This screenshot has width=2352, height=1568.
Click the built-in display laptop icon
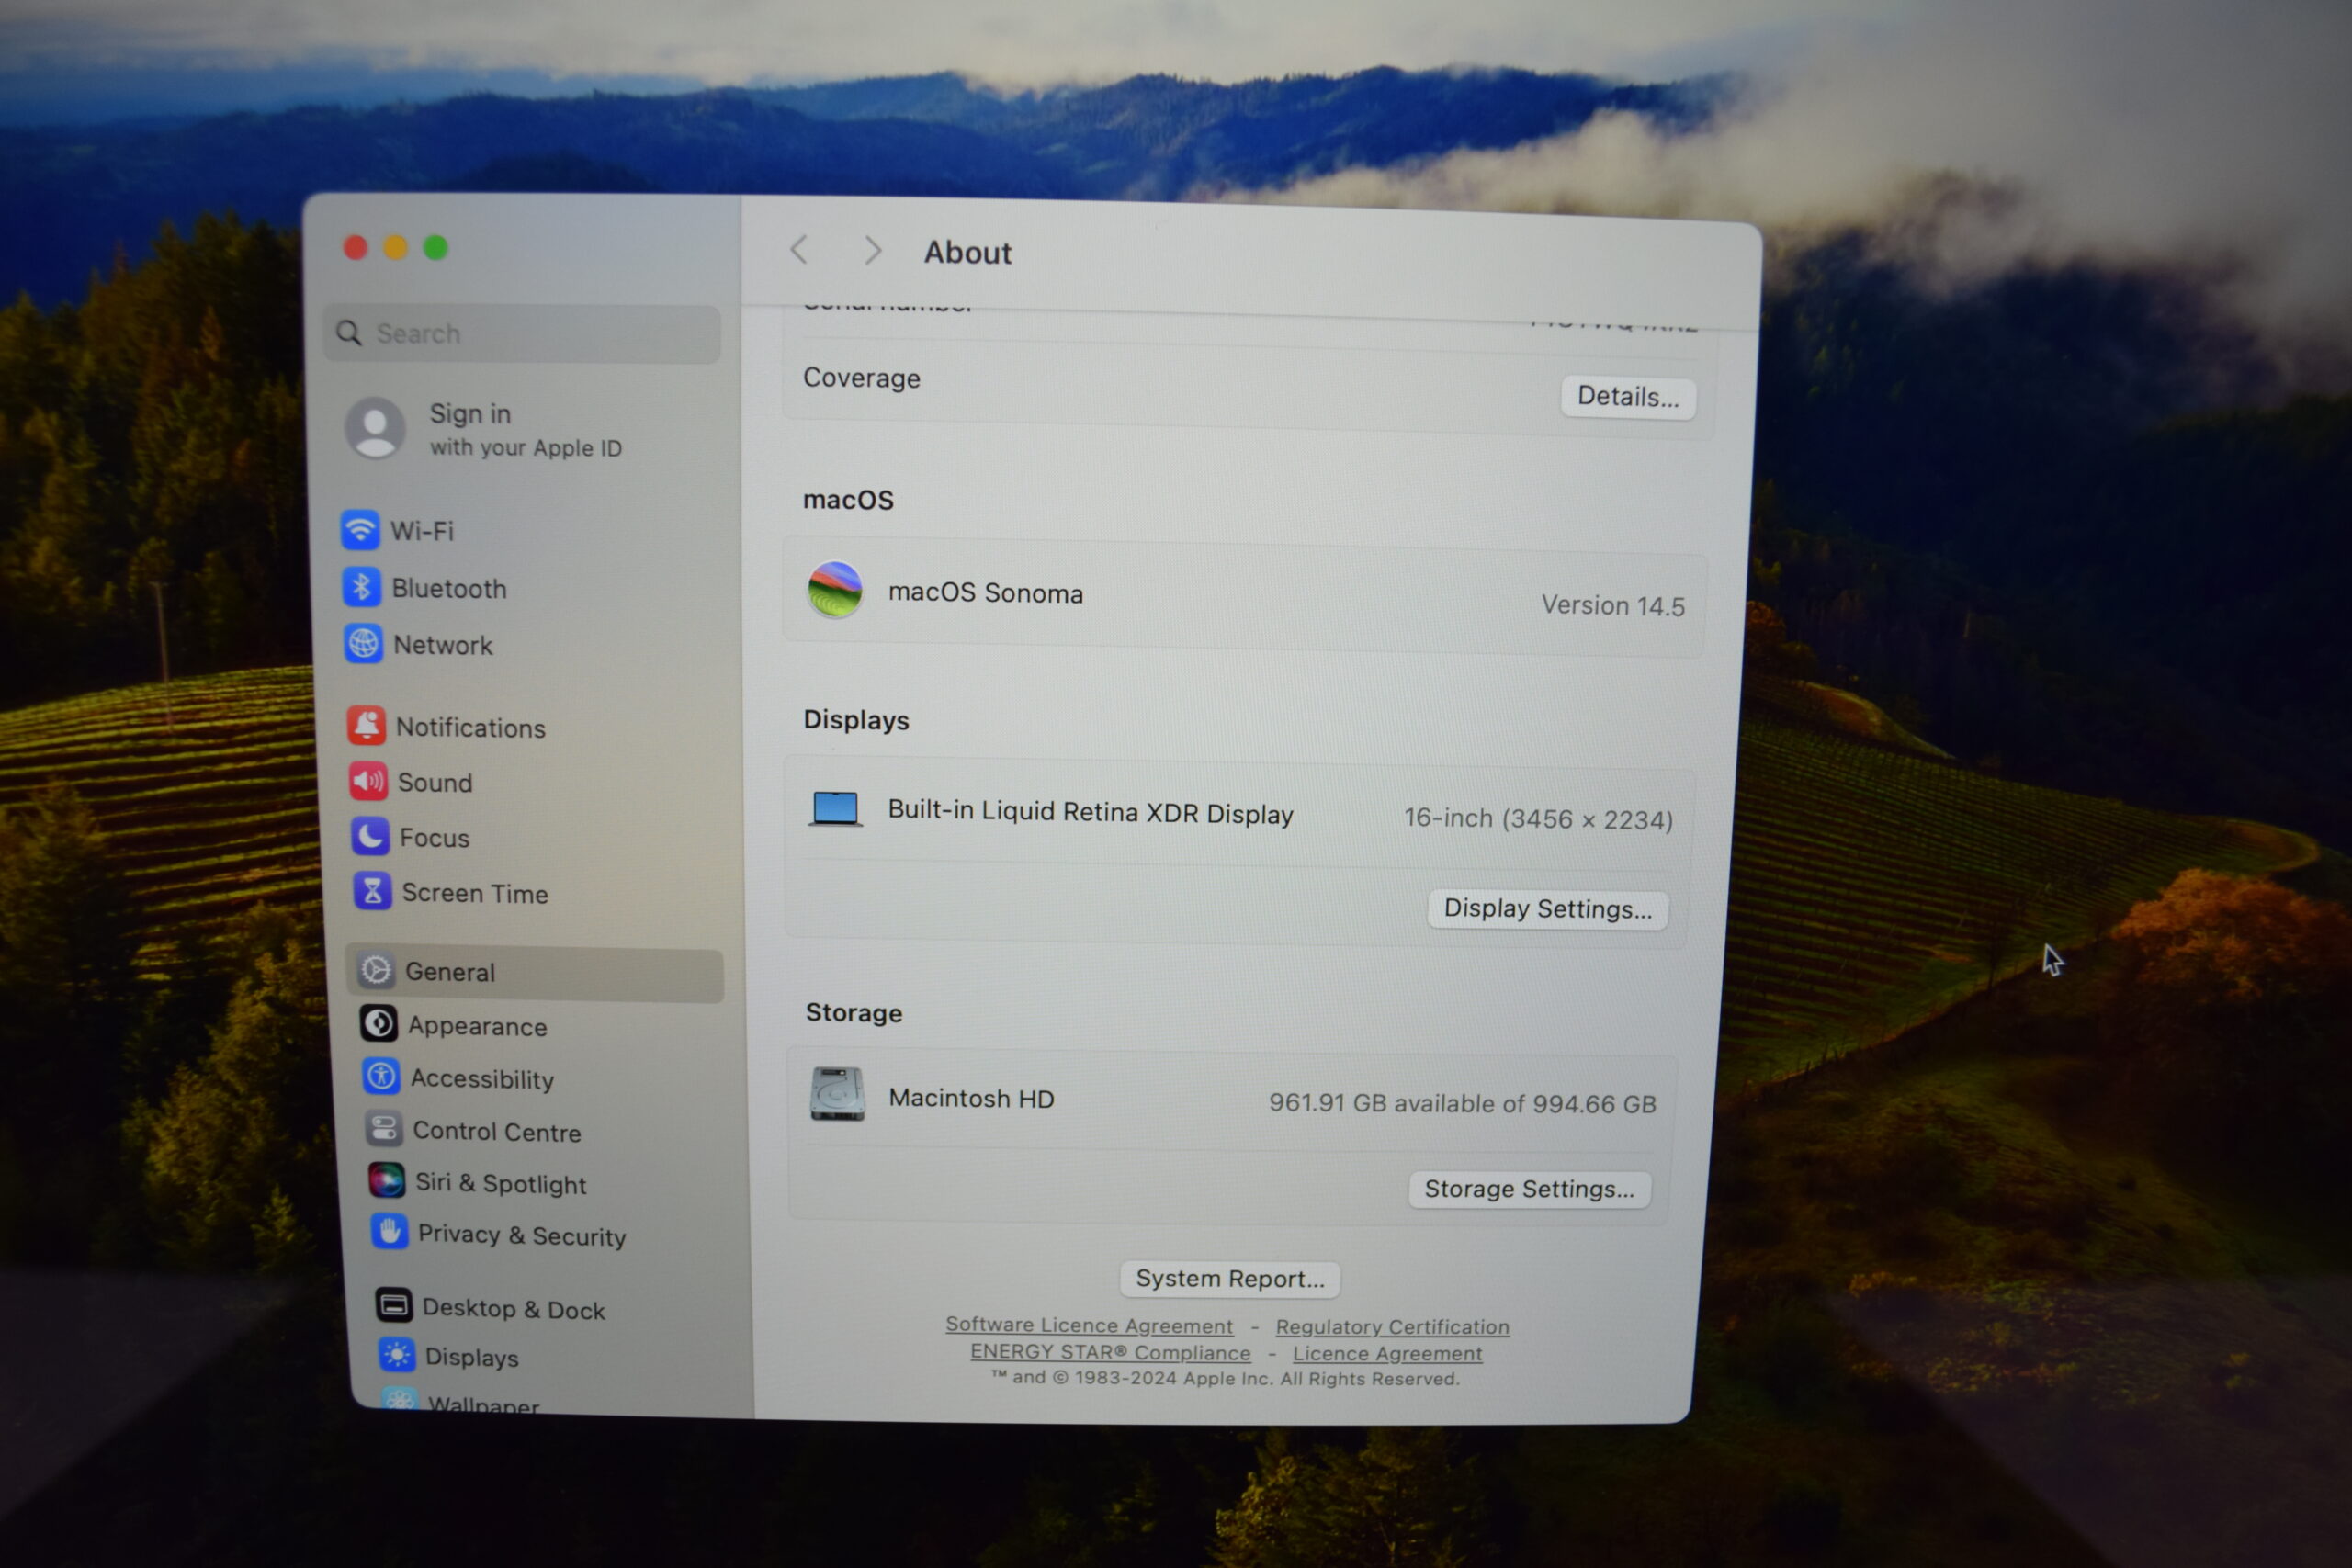point(836,809)
